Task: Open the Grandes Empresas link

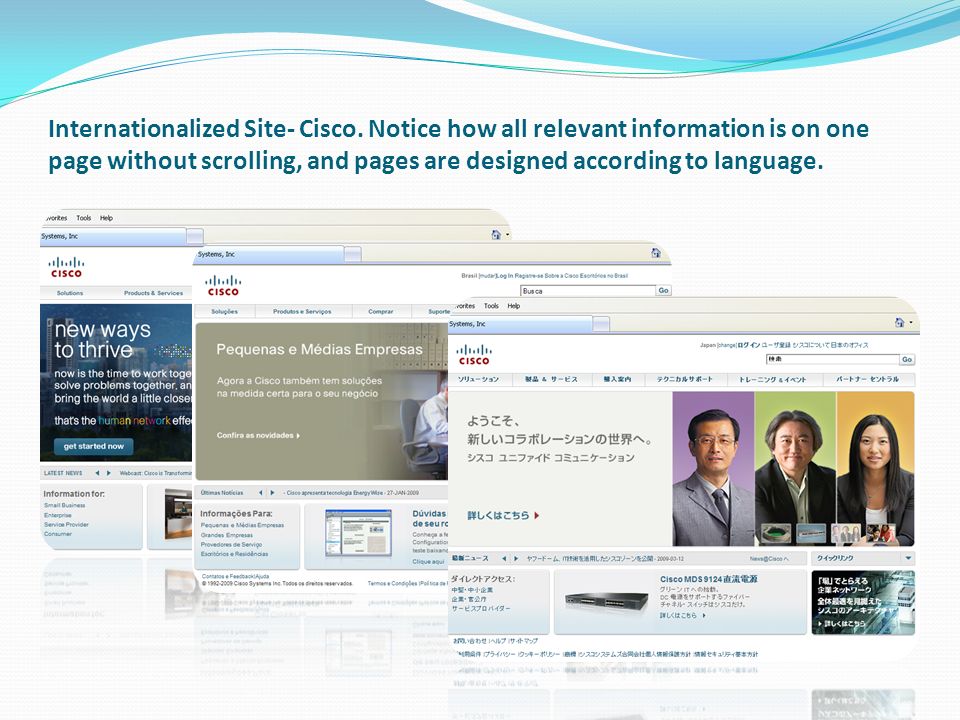Action: pos(227,535)
